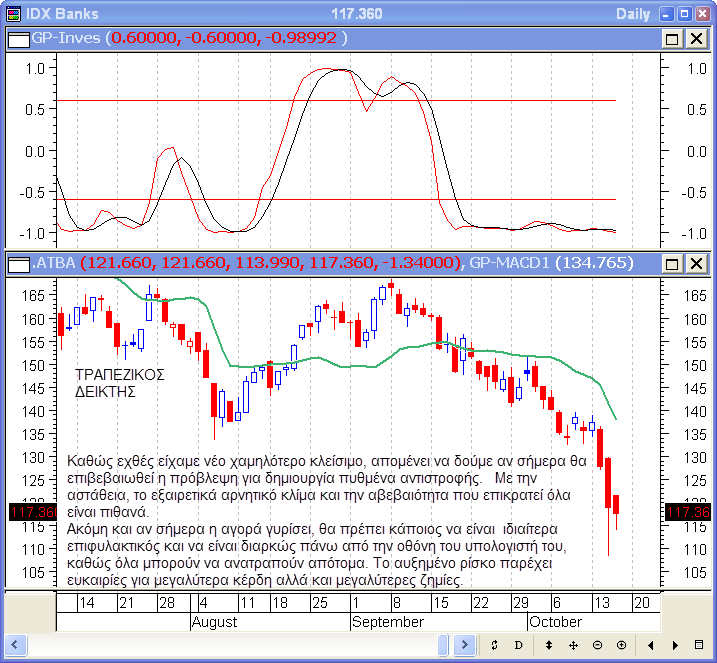This screenshot has height=663, width=717.
Task: Zoom out using the minus magnifier icon
Action: coord(597,645)
